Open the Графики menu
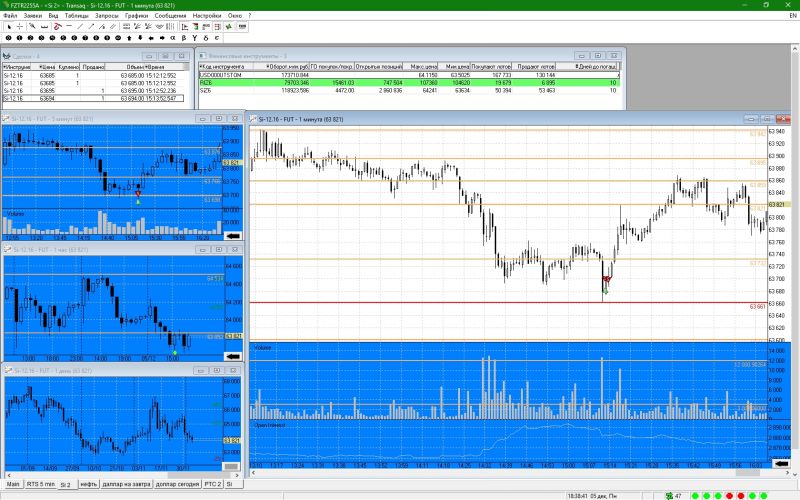This screenshot has width=800, height=500. [137, 15]
